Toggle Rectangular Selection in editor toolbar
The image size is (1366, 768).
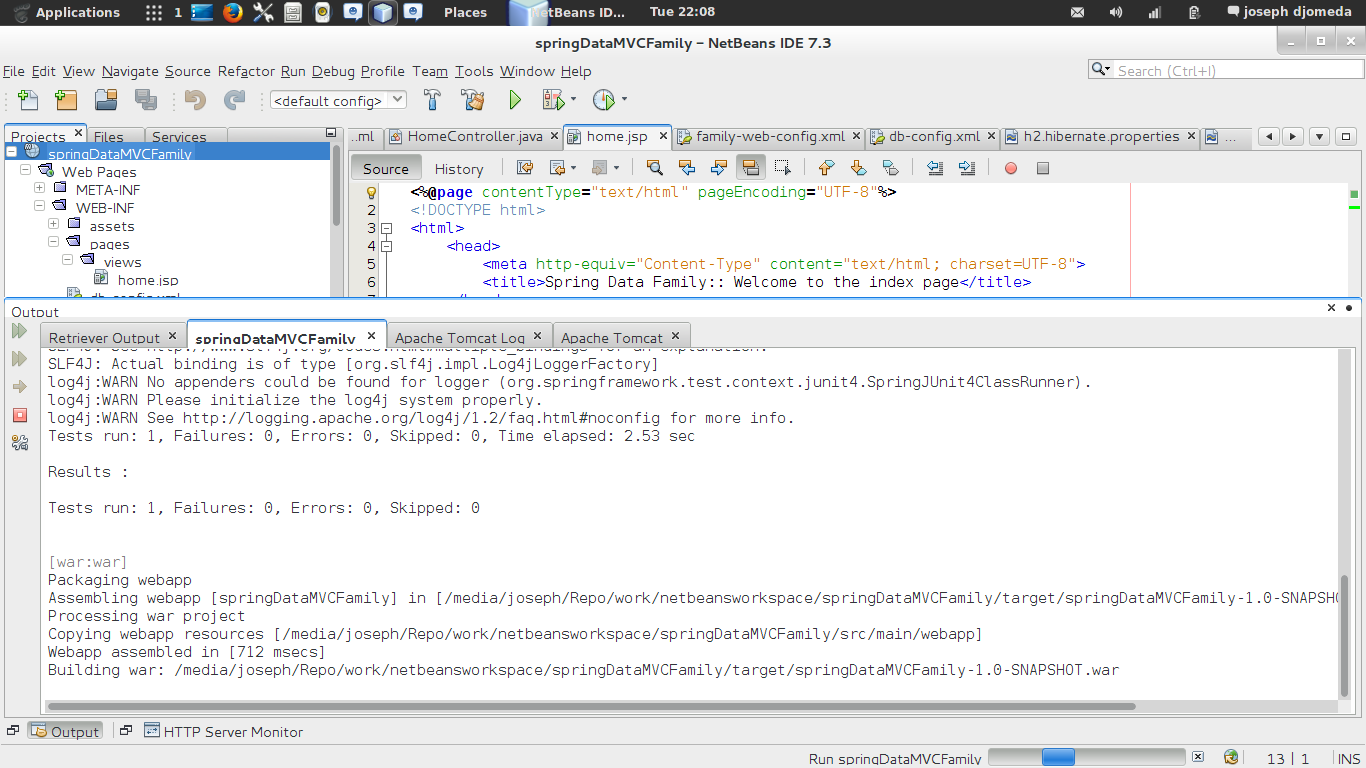(x=782, y=168)
